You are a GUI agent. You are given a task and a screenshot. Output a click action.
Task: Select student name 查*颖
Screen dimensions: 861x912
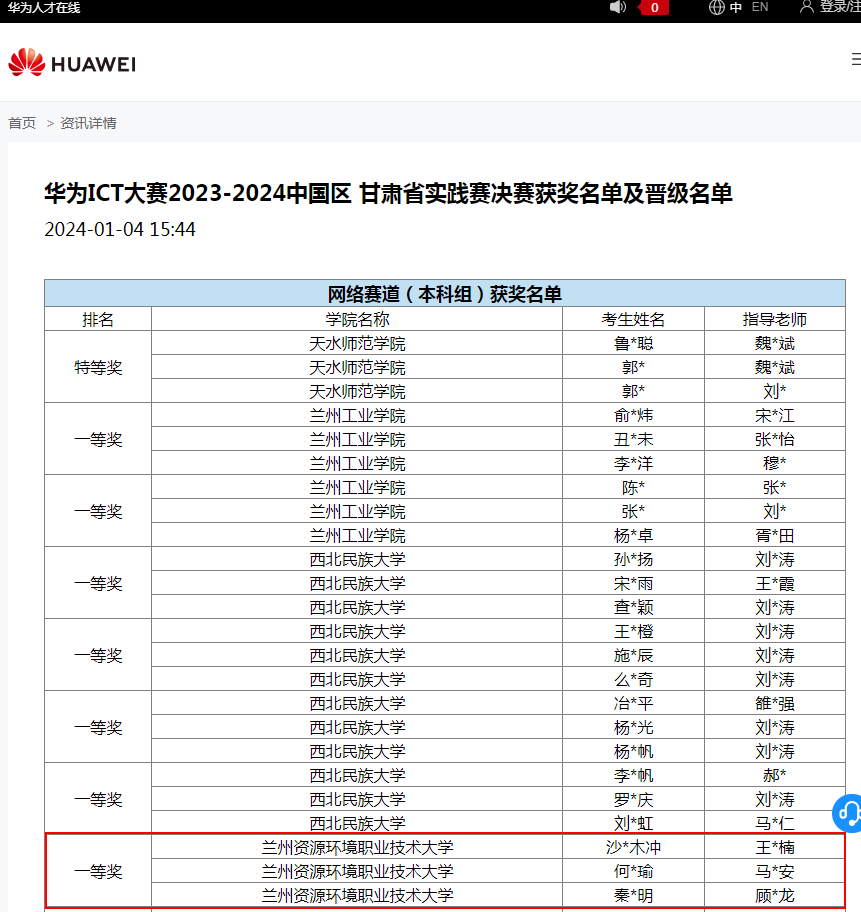click(633, 607)
